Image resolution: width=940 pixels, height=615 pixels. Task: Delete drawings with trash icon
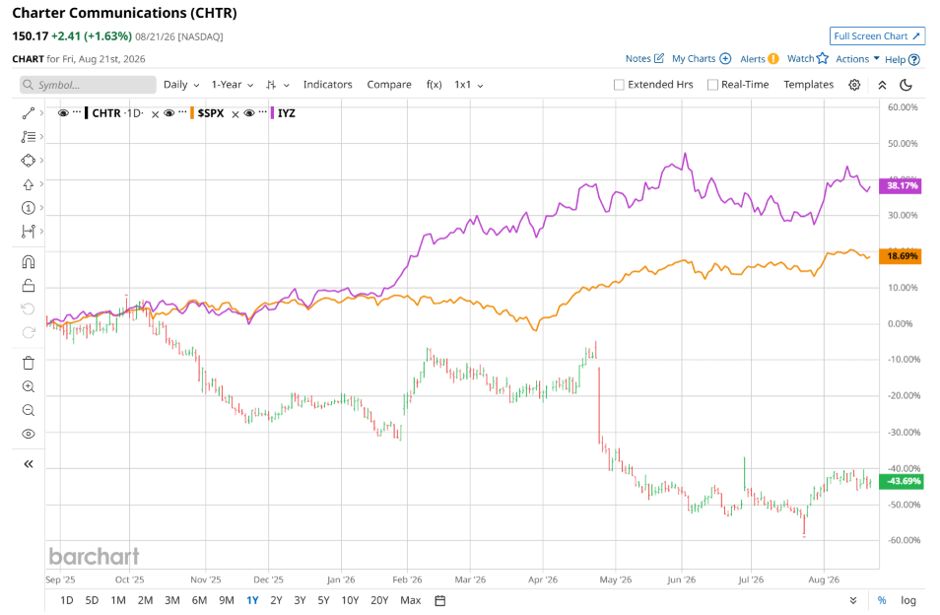pos(28,363)
